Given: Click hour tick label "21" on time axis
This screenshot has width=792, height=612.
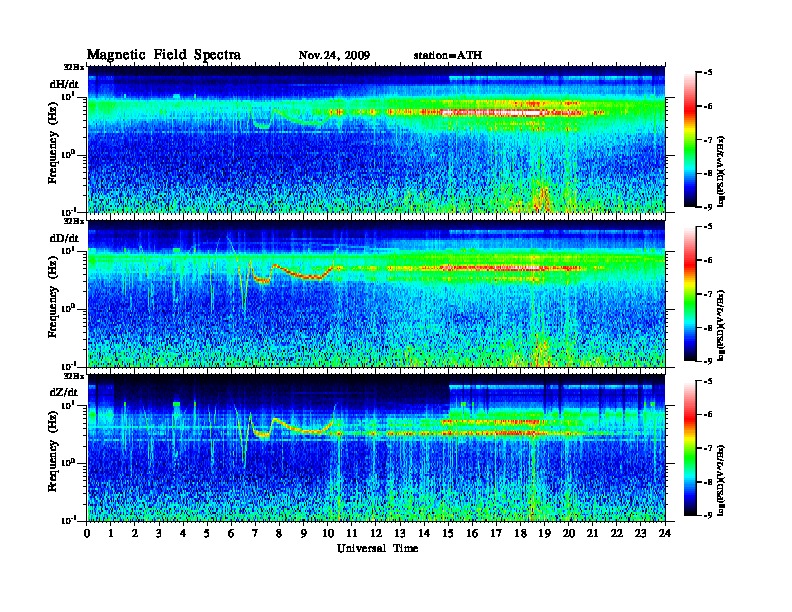Looking at the screenshot, I should [592, 533].
